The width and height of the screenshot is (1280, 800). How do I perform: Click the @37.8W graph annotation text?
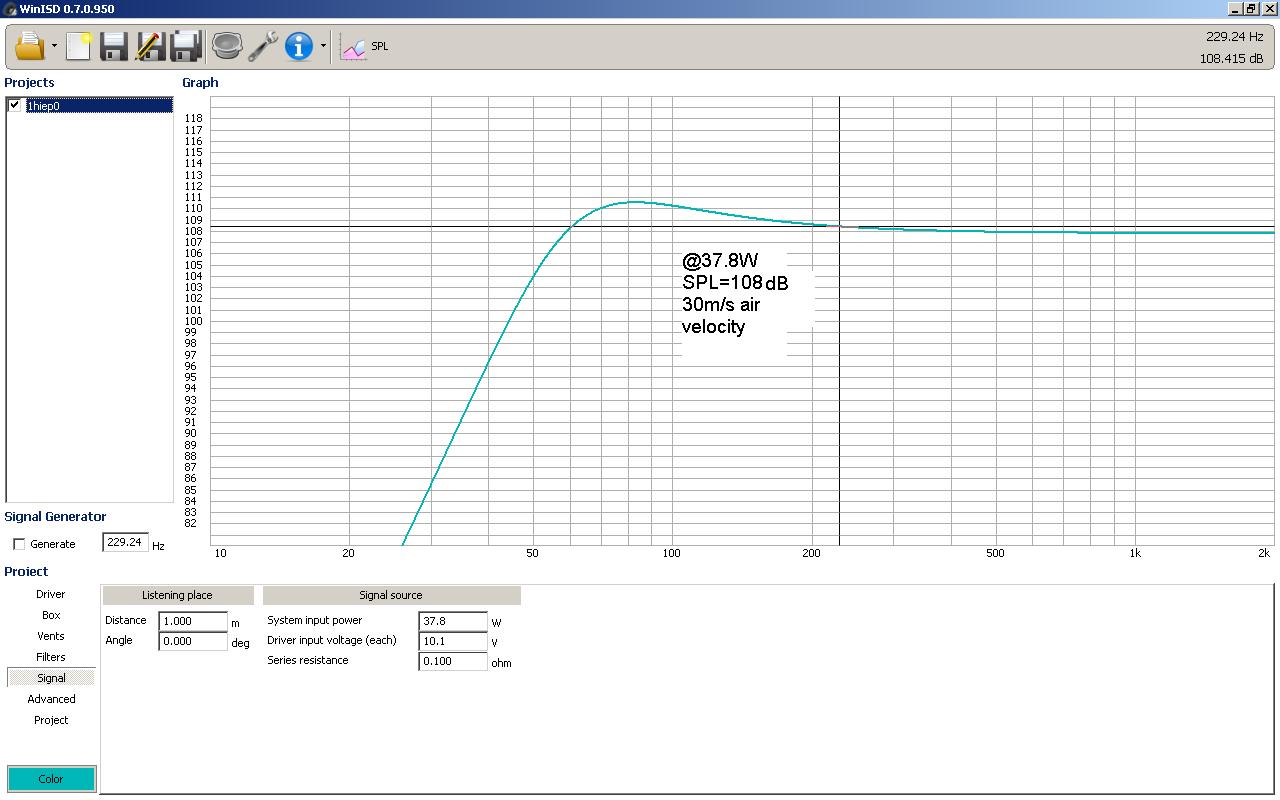pyautogui.click(x=720, y=261)
